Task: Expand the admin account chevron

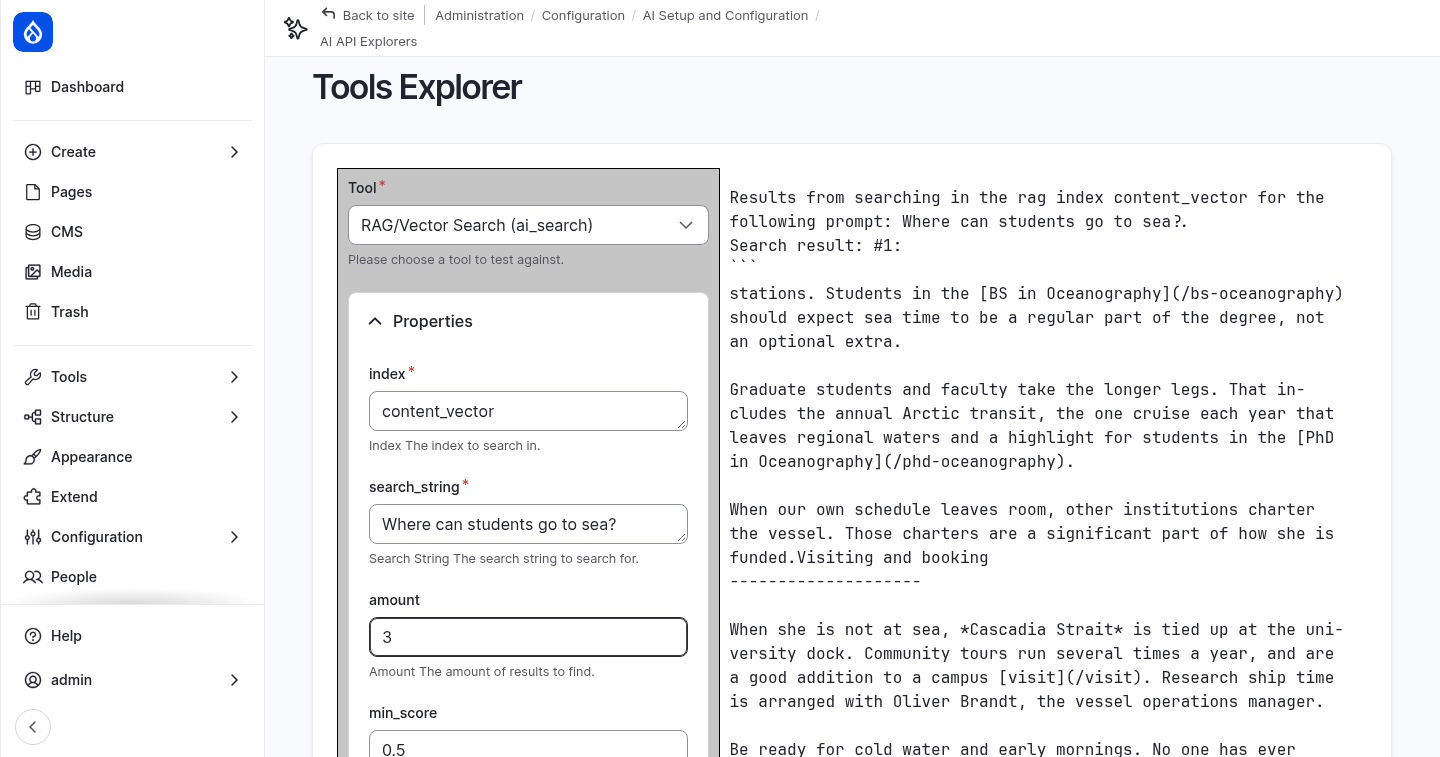Action: [234, 680]
